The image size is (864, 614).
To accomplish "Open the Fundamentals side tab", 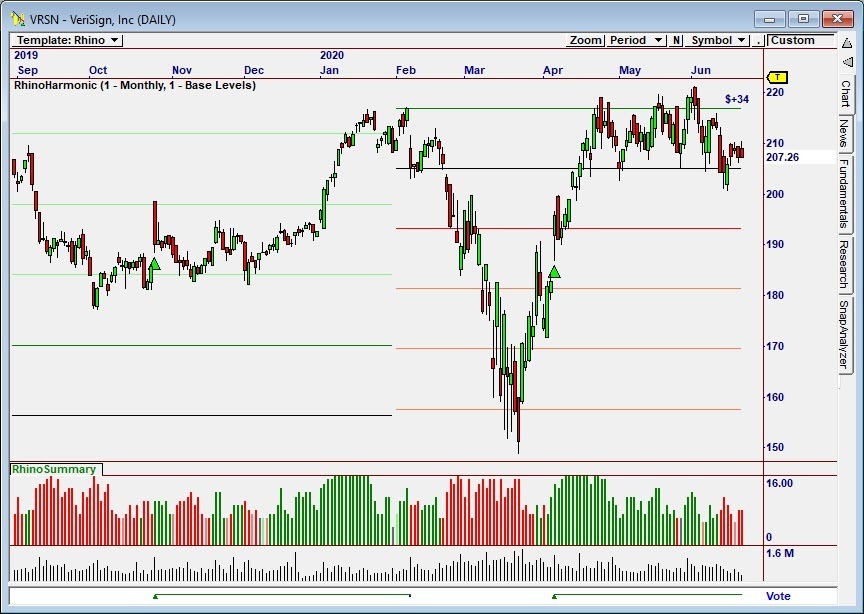I will [x=844, y=193].
